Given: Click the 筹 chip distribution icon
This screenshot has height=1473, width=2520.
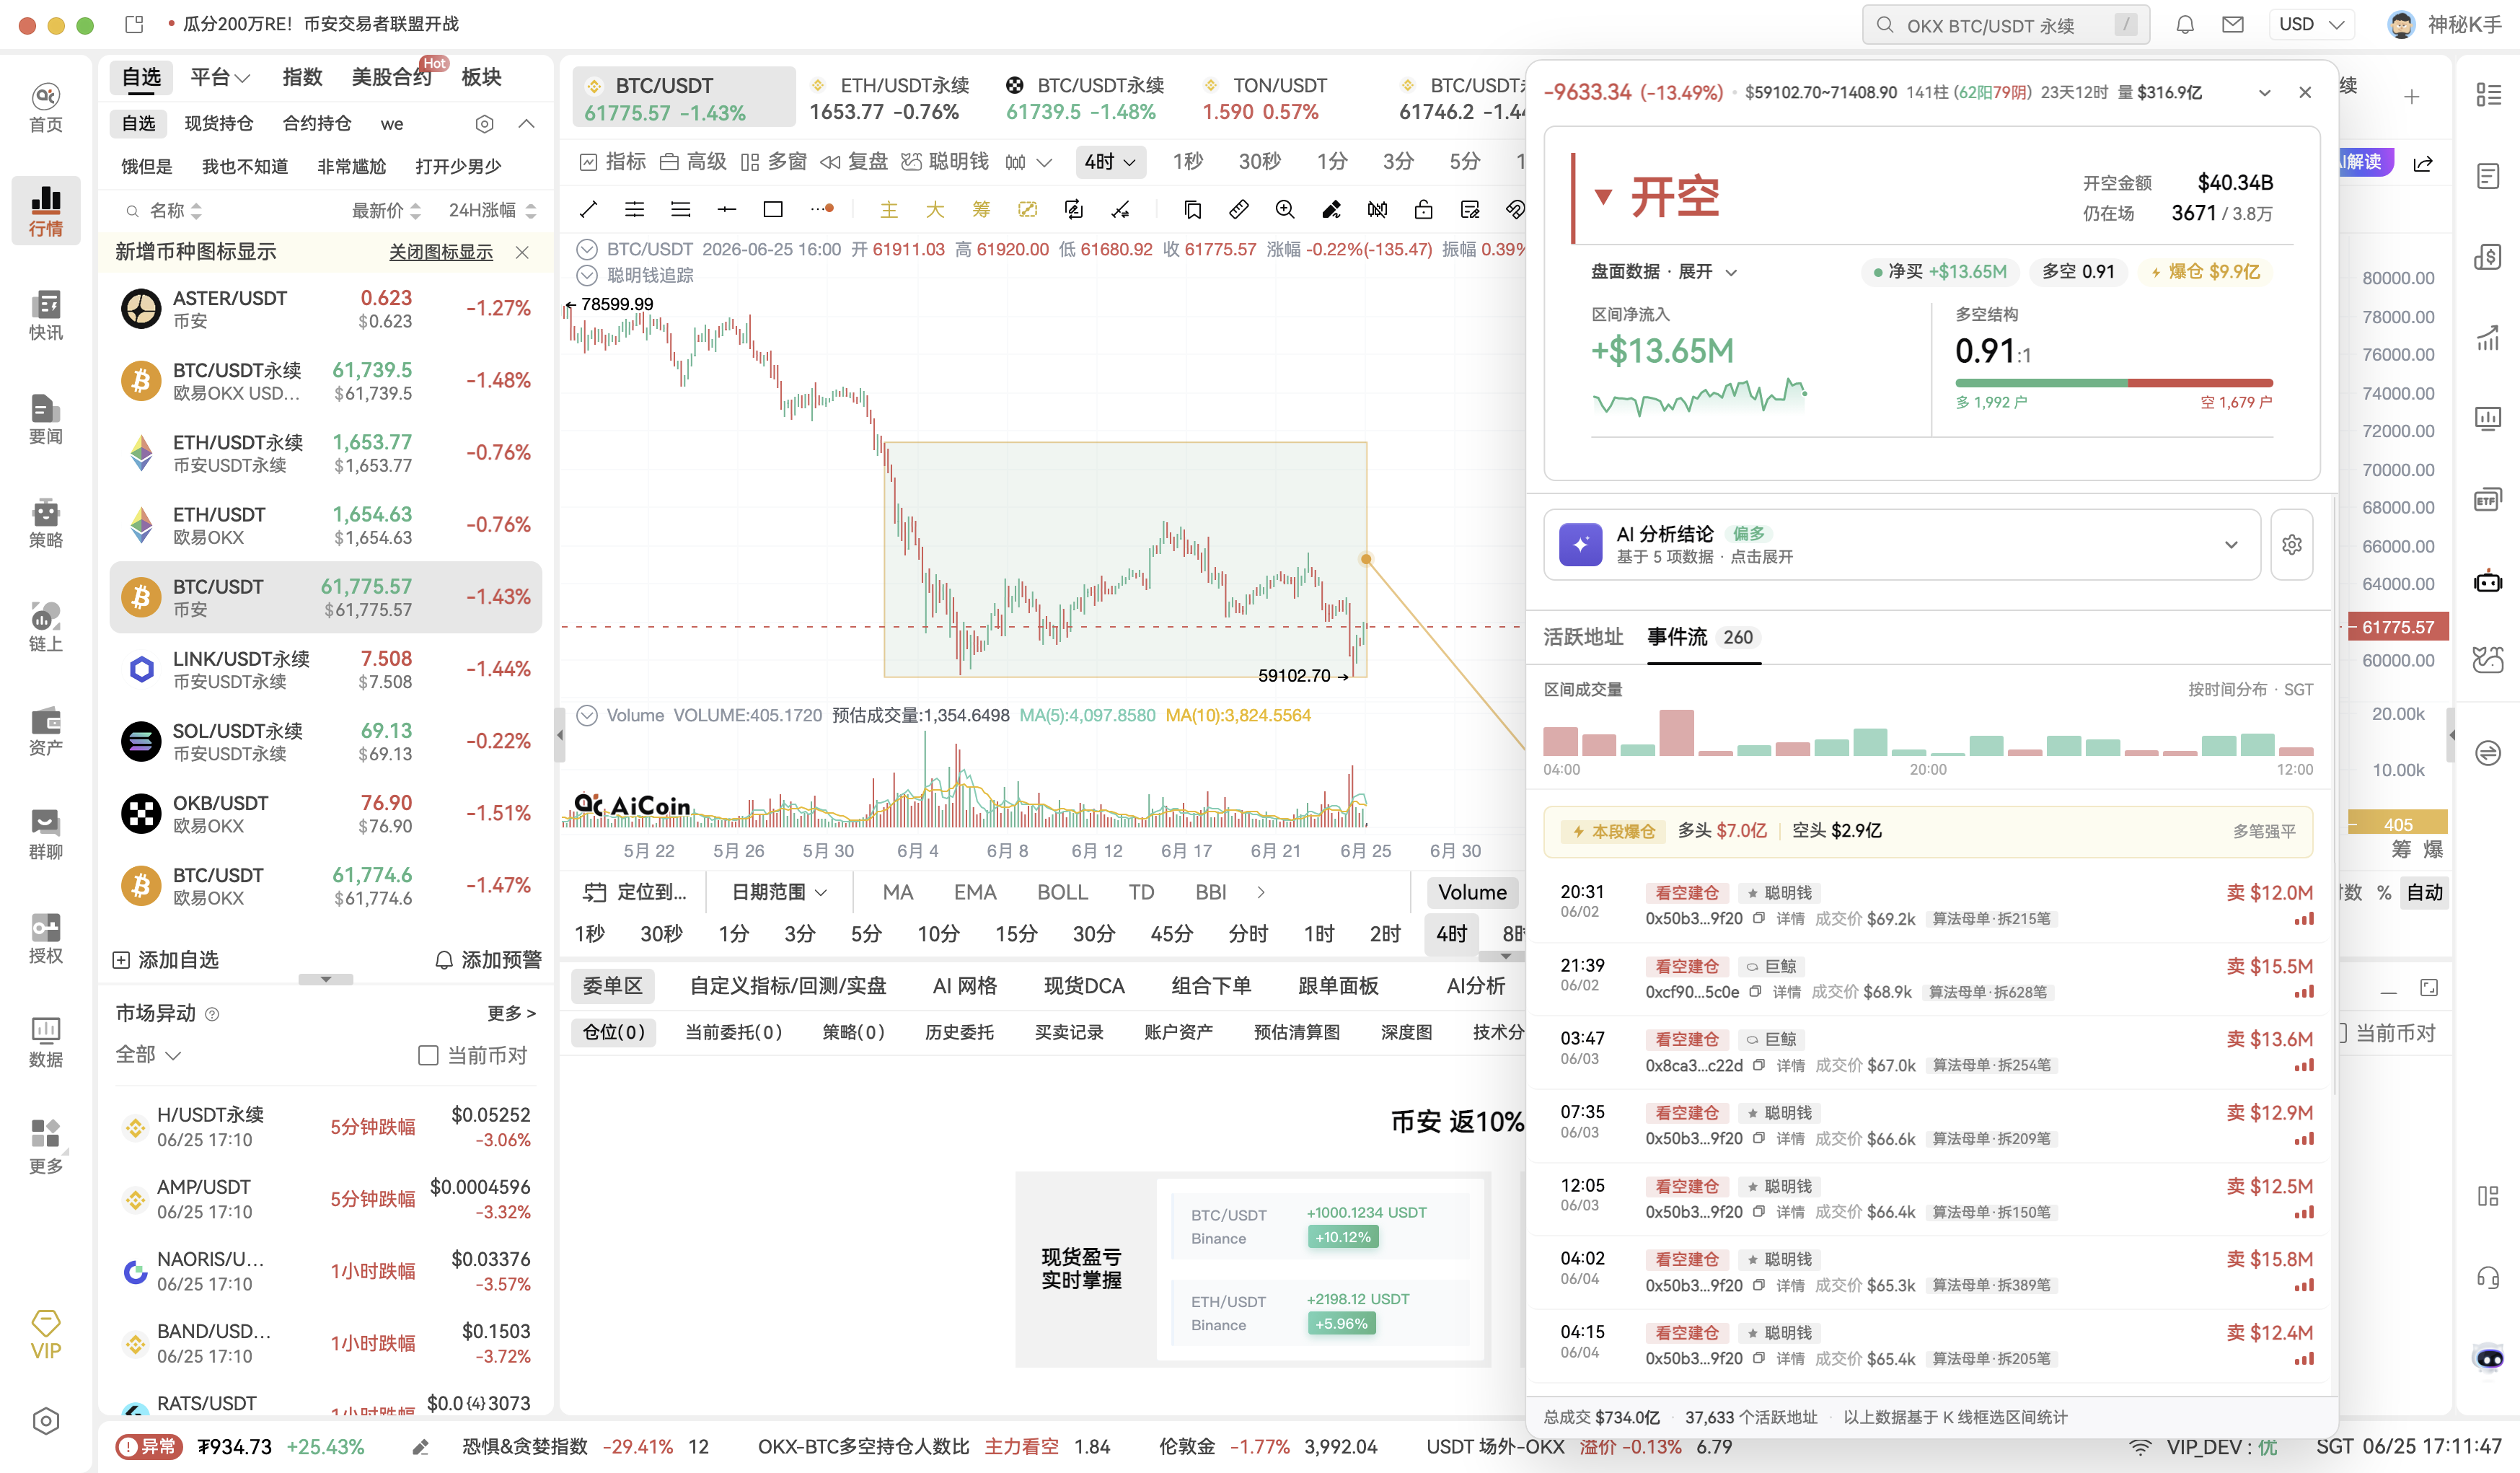Looking at the screenshot, I should click(x=981, y=209).
